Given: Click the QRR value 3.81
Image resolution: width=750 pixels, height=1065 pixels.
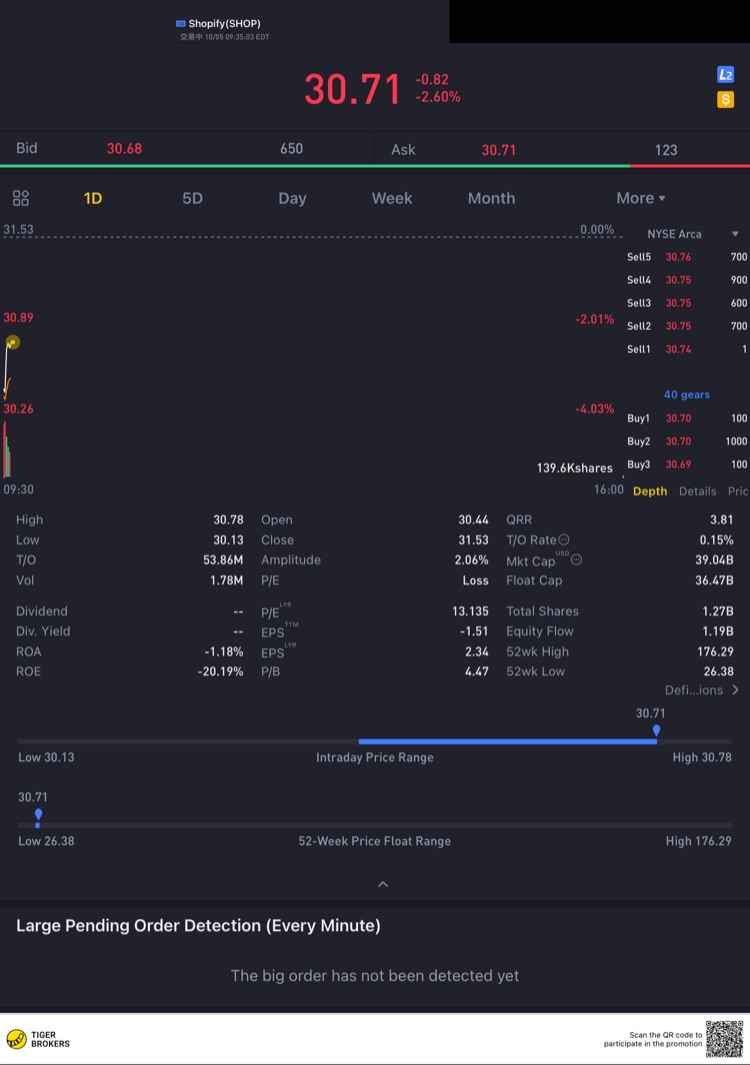Looking at the screenshot, I should pyautogui.click(x=721, y=520).
